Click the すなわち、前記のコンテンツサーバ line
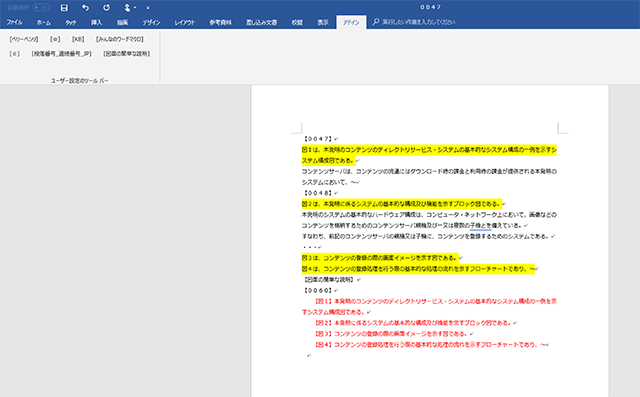Image resolution: width=640 pixels, height=397 pixels. click(427, 236)
